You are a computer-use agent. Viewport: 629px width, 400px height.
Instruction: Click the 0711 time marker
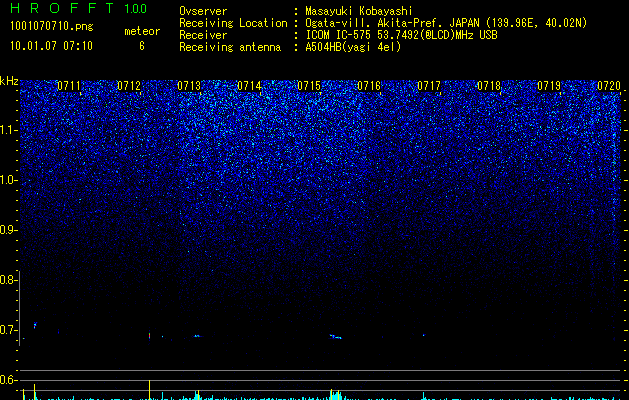point(69,86)
